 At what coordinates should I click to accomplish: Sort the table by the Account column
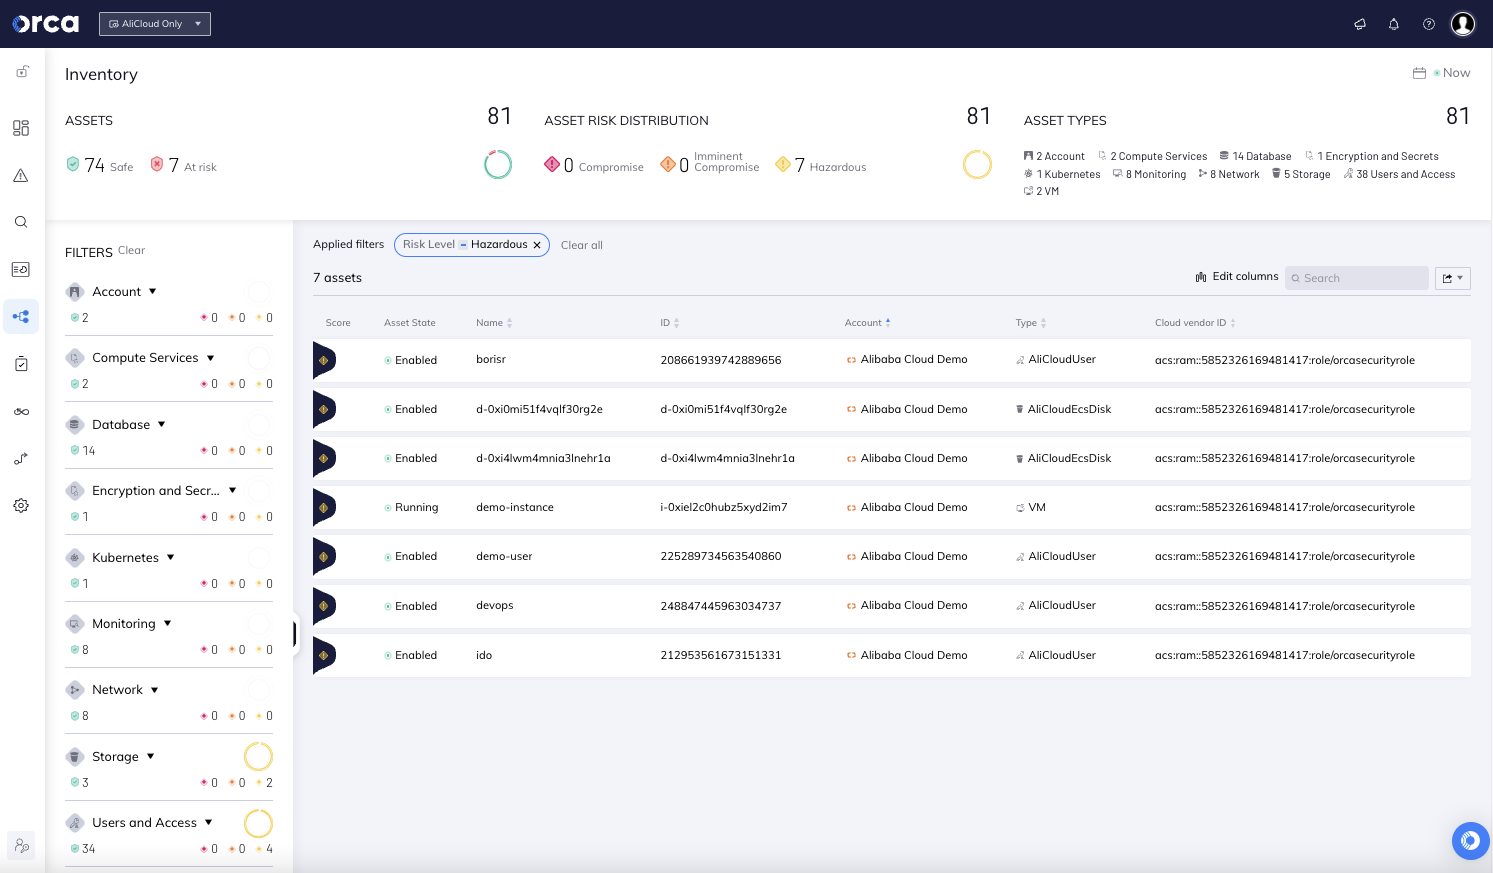click(867, 322)
